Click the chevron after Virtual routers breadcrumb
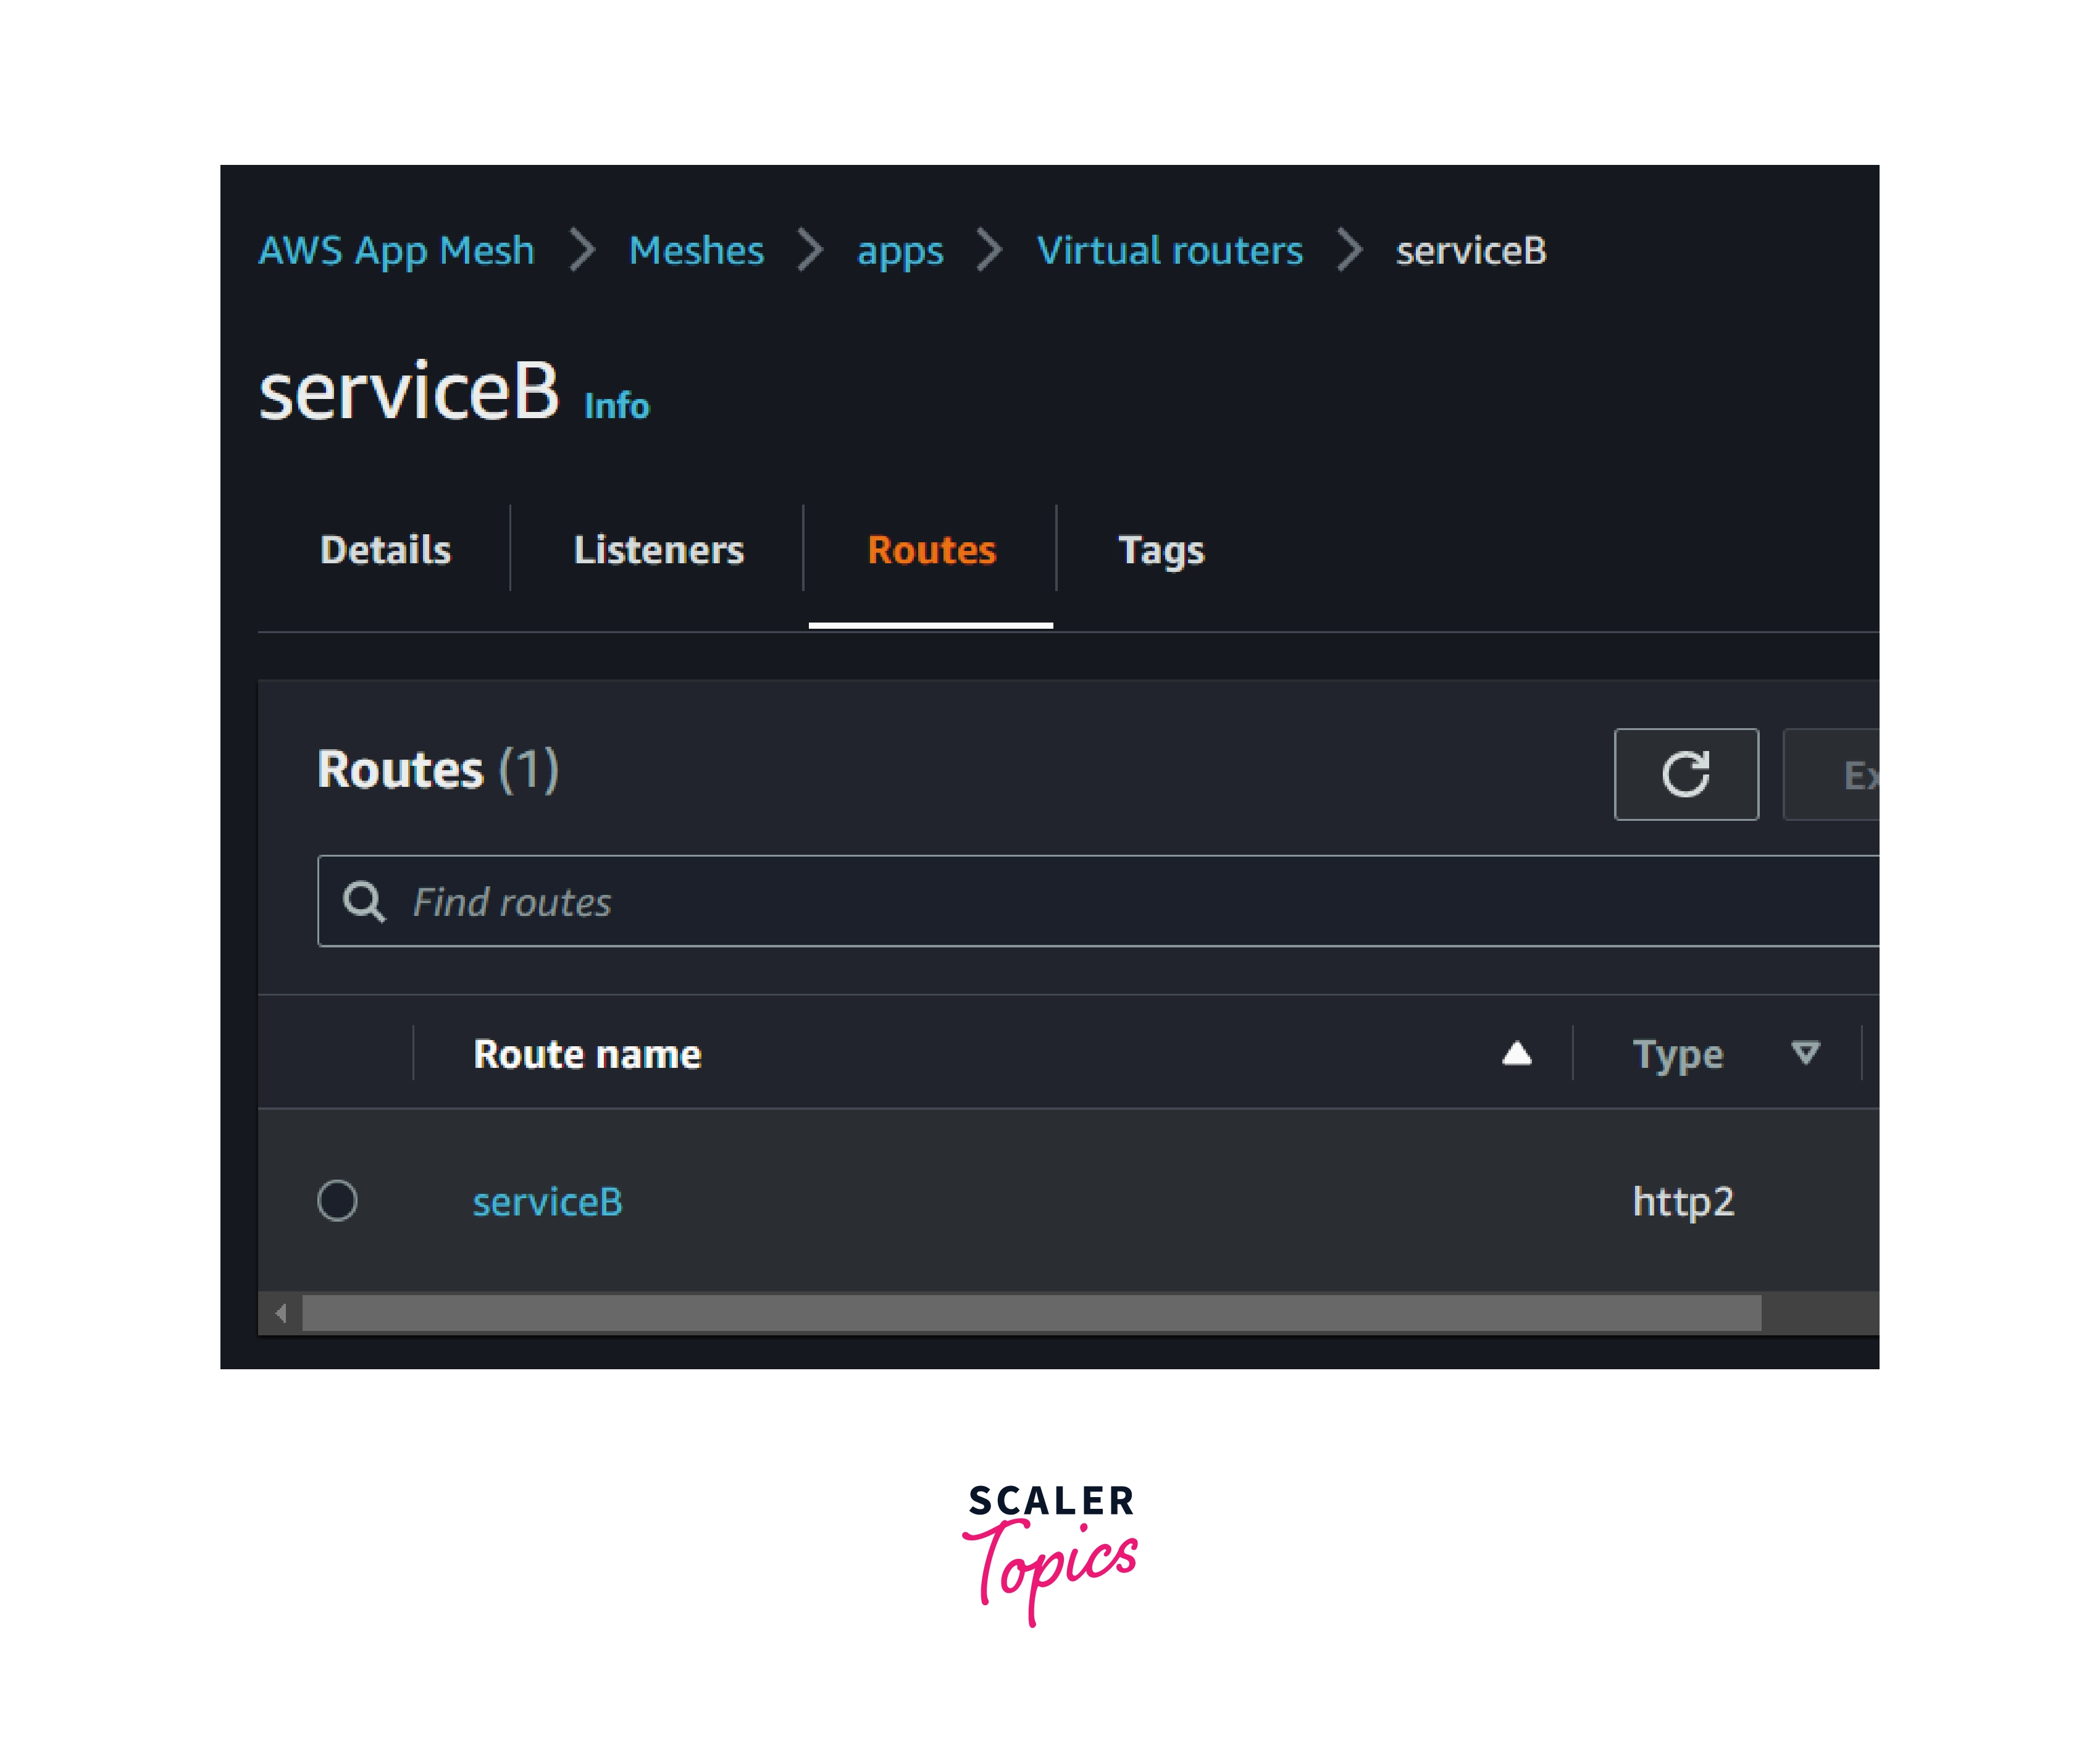 tap(1350, 250)
